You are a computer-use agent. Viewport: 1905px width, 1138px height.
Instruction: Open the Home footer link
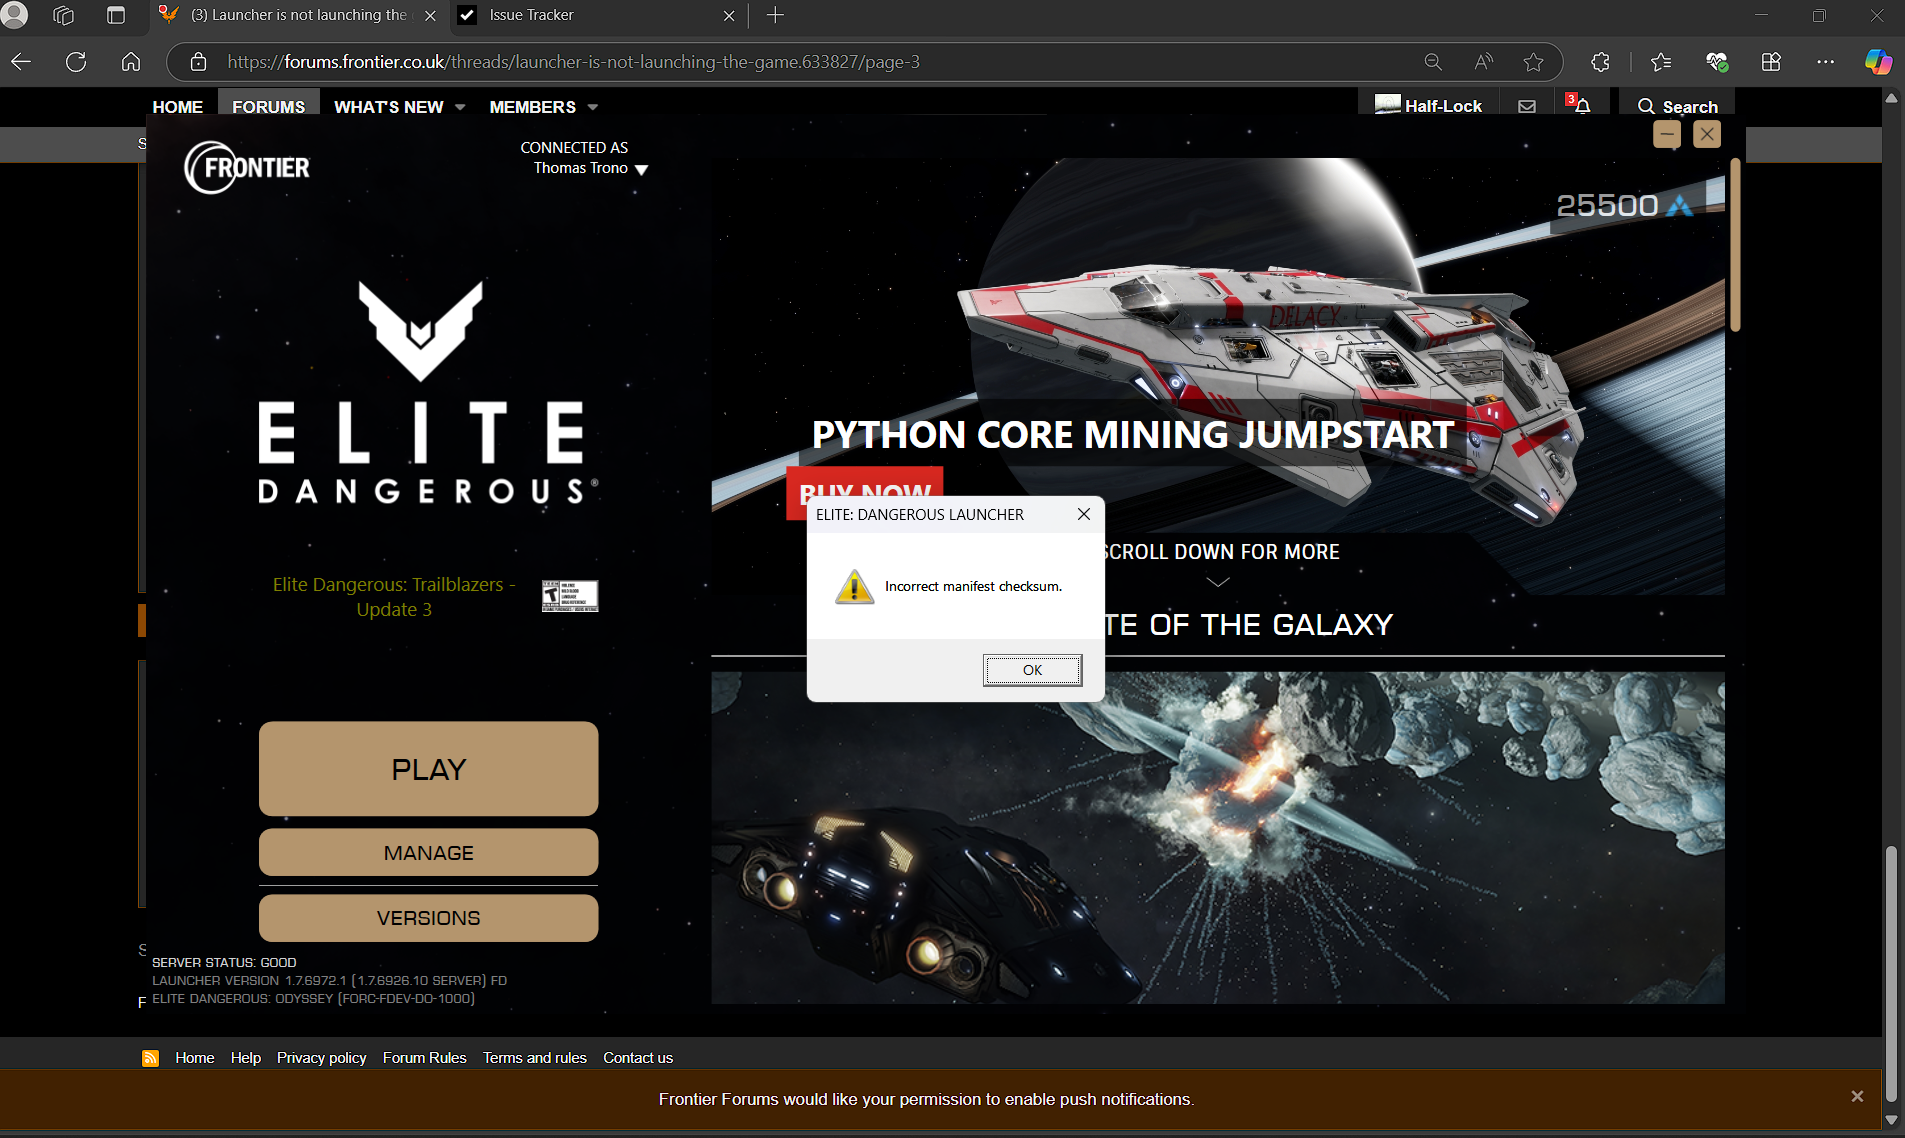194,1058
